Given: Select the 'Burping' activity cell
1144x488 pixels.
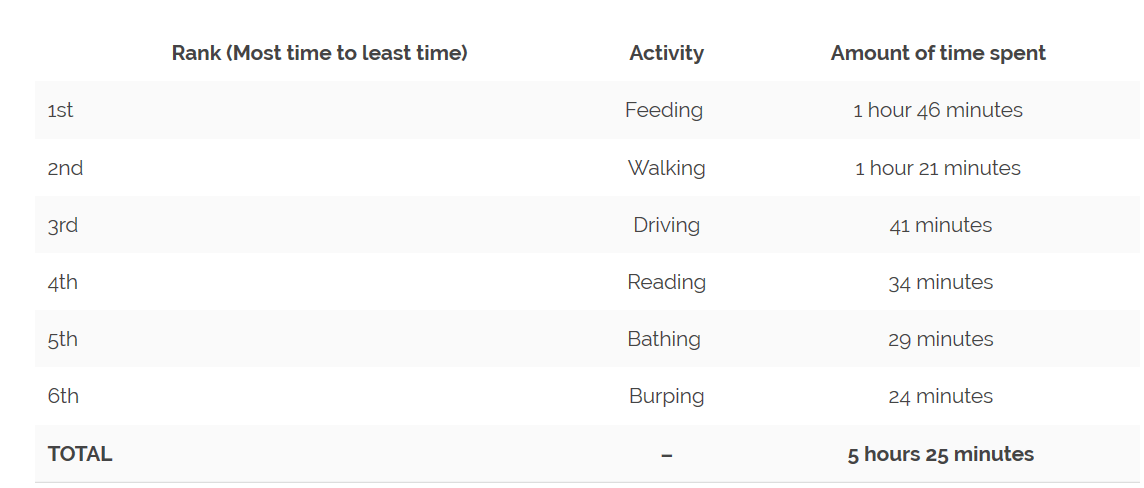Looking at the screenshot, I should point(666,396).
